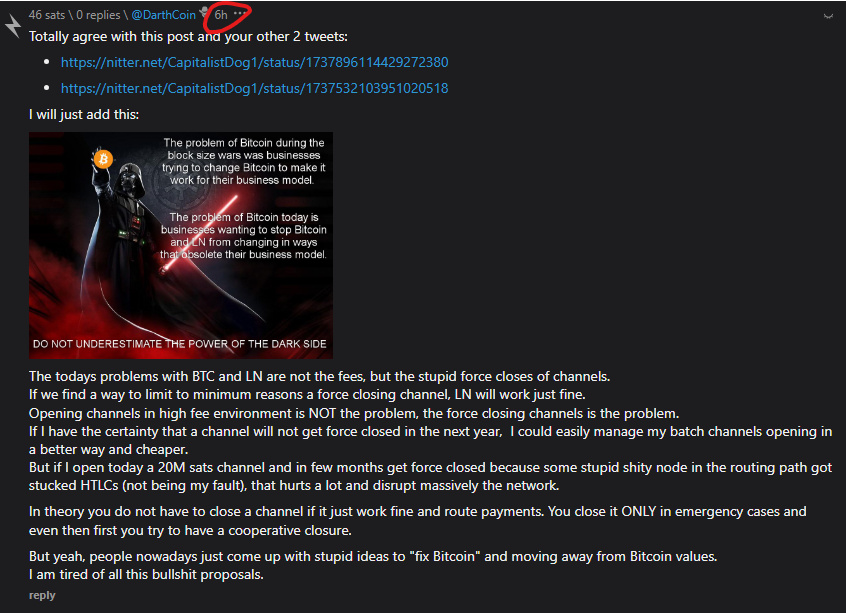The height and width of the screenshot is (613, 846).
Task: Click the 'Totally agree with this post' line
Action: pyautogui.click(x=188, y=37)
